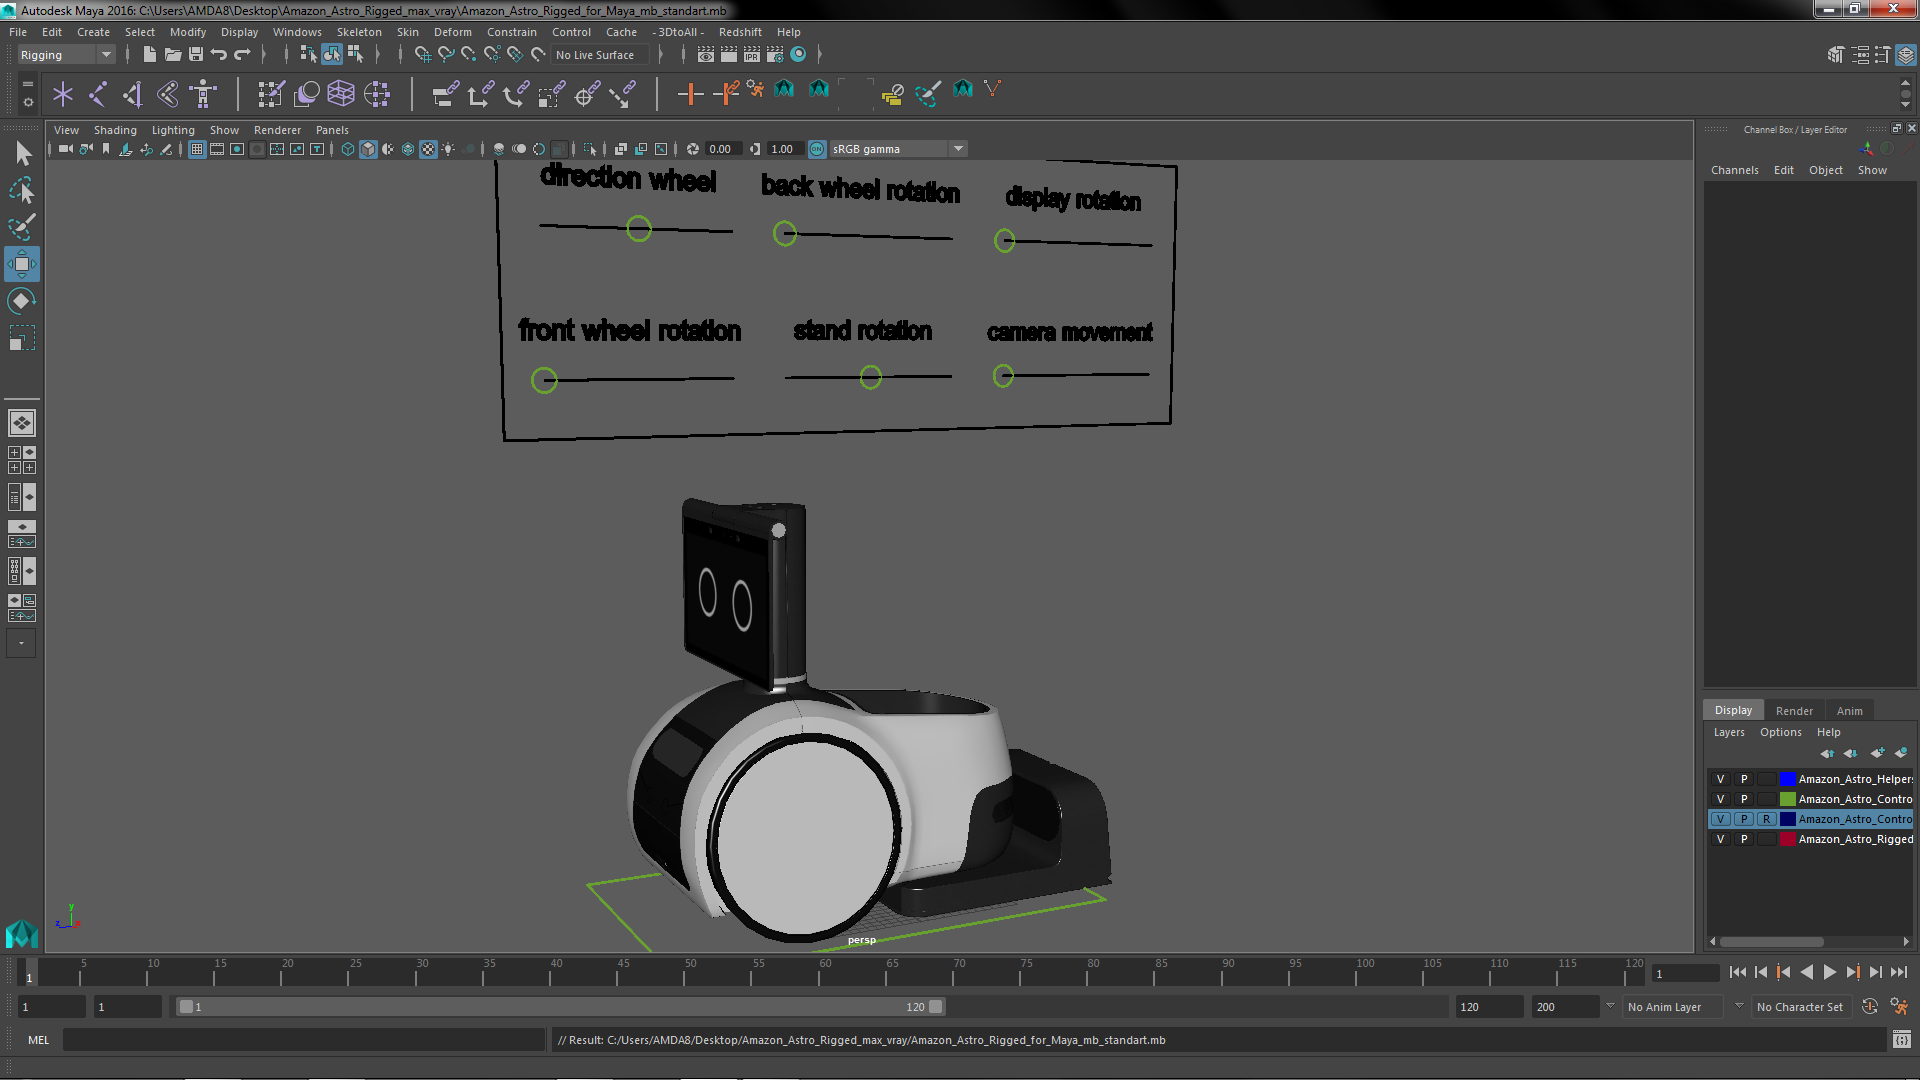Open Render Settings clapperboard gear icon

click(x=775, y=55)
